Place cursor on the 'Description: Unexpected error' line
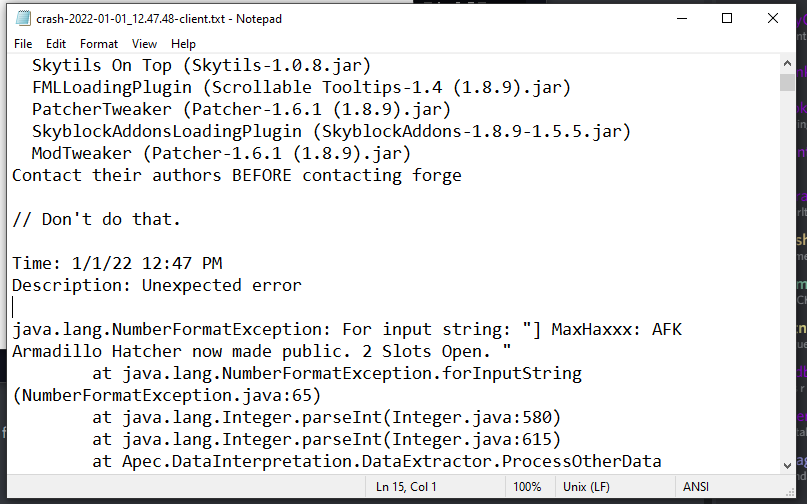 [157, 285]
